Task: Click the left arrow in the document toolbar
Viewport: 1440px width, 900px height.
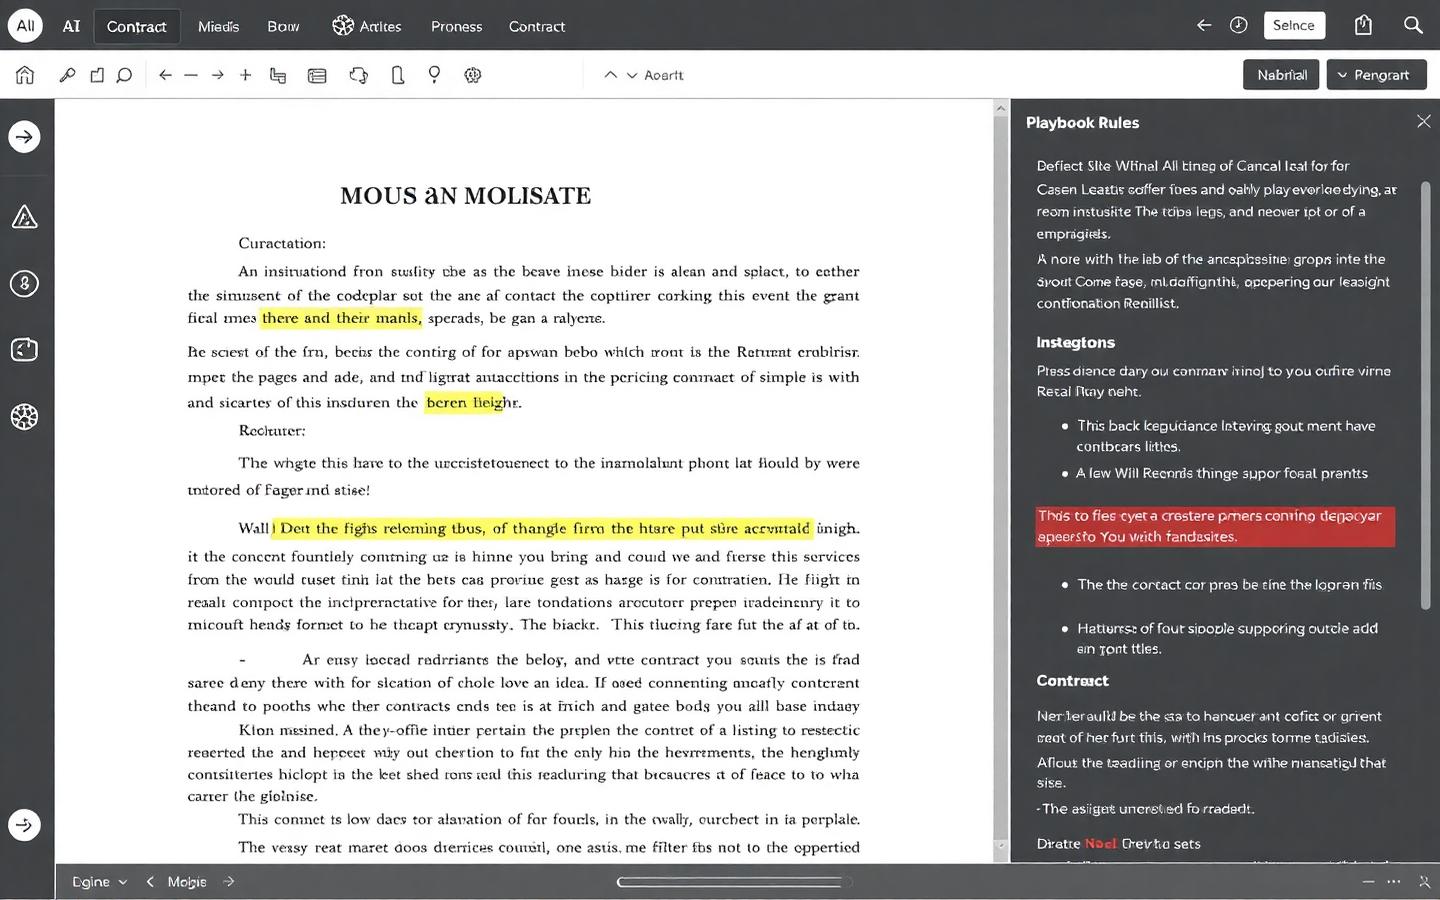Action: pyautogui.click(x=165, y=75)
